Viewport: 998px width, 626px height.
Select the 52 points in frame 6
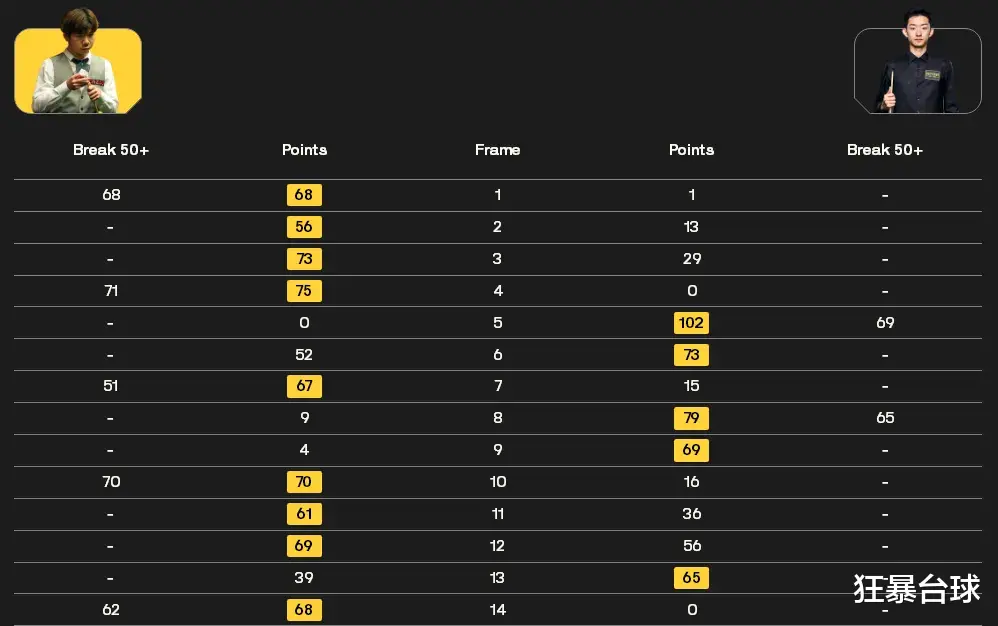click(x=304, y=354)
